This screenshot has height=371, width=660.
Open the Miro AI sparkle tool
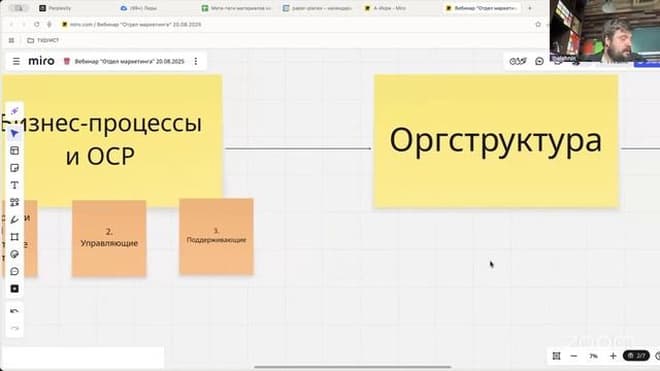click(x=14, y=111)
